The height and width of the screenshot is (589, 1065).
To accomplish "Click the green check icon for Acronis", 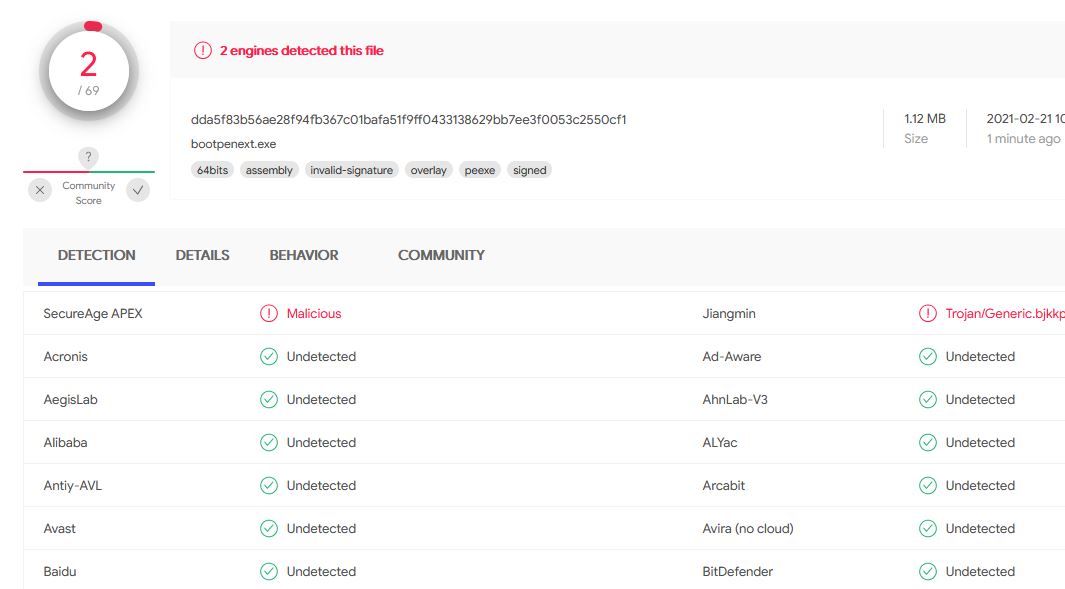I will pos(269,357).
